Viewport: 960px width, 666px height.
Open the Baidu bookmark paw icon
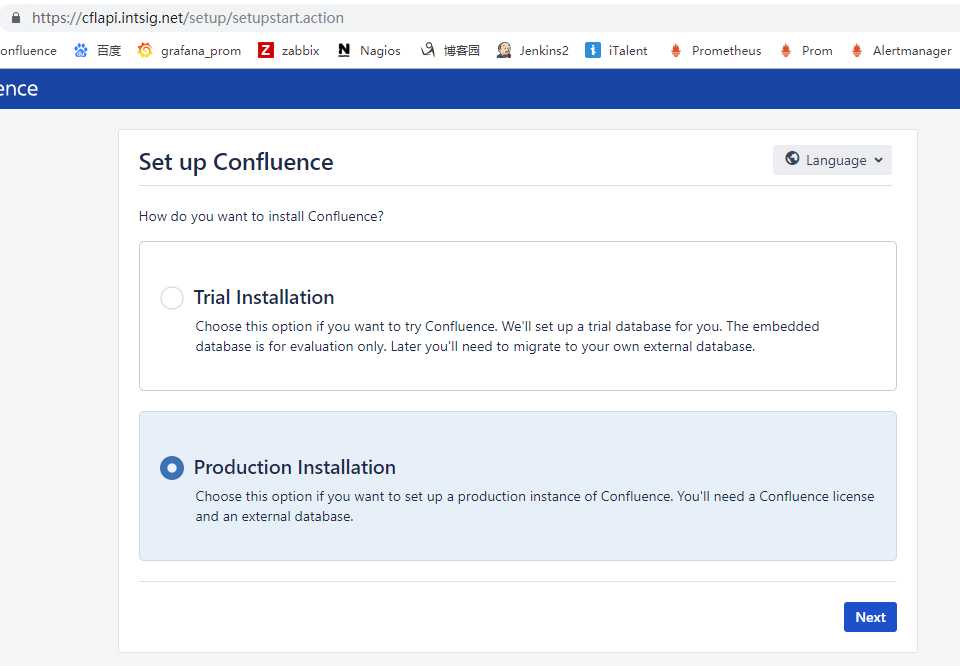(x=80, y=51)
